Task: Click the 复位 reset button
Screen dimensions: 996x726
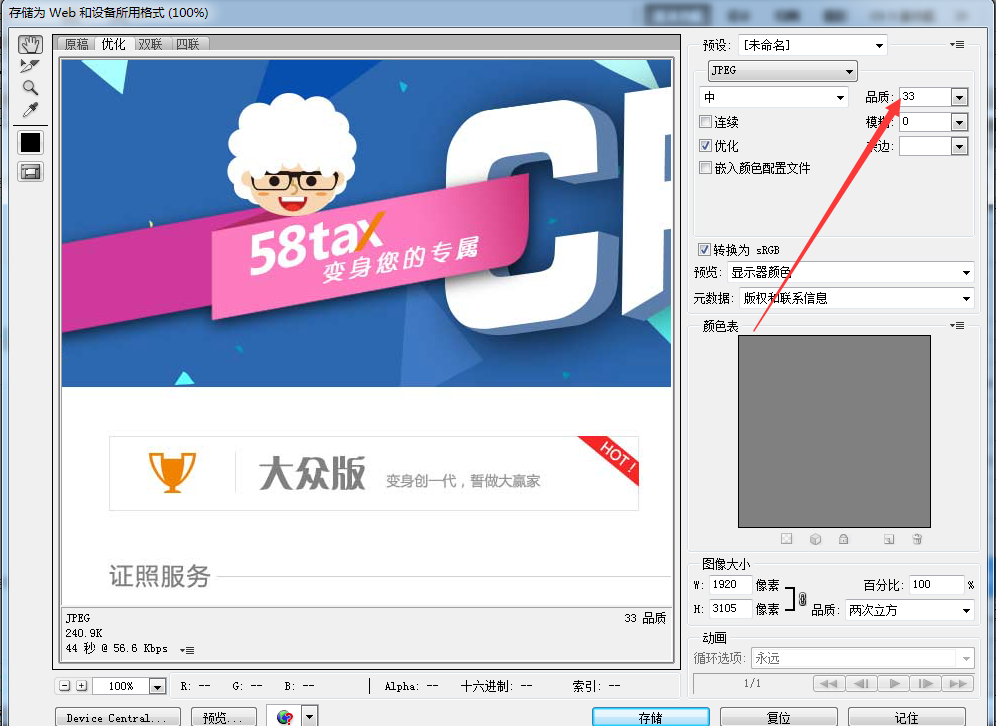Action: (x=779, y=717)
